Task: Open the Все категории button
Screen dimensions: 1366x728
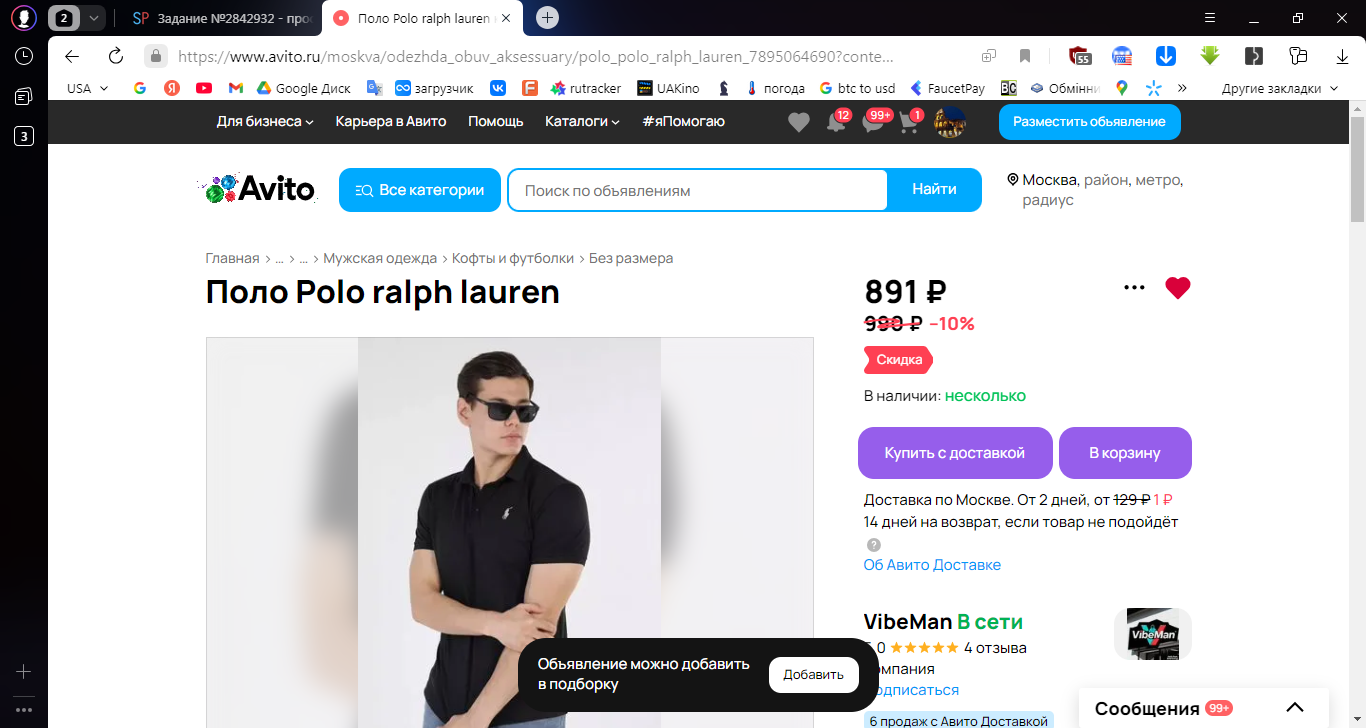Action: coord(420,190)
